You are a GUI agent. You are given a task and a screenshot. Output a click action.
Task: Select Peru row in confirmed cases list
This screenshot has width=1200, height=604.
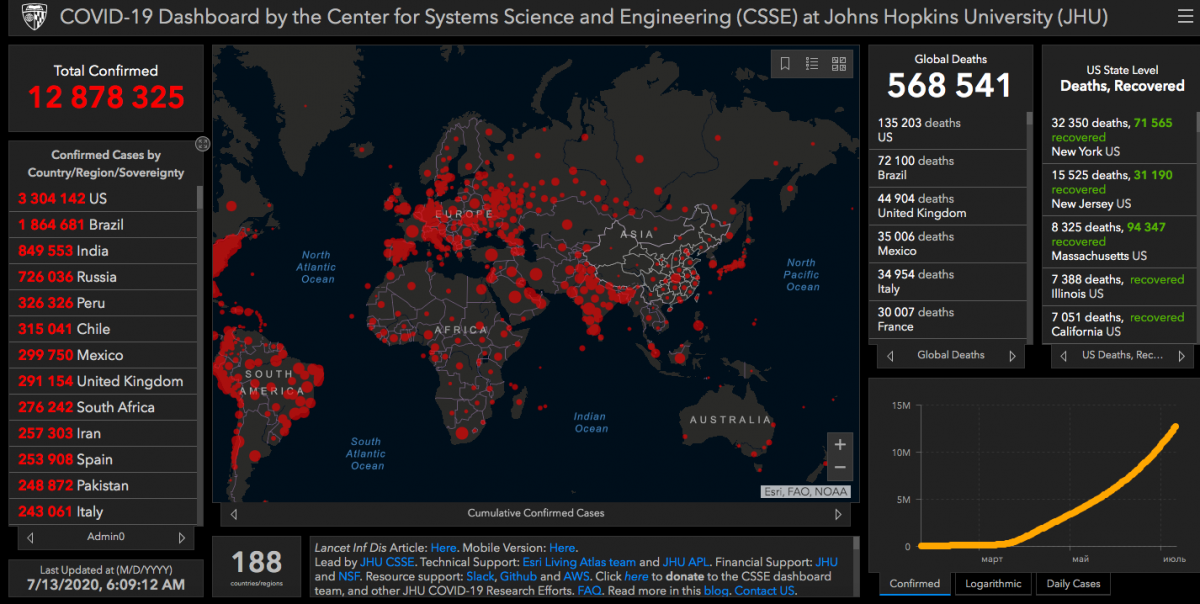pyautogui.click(x=104, y=302)
